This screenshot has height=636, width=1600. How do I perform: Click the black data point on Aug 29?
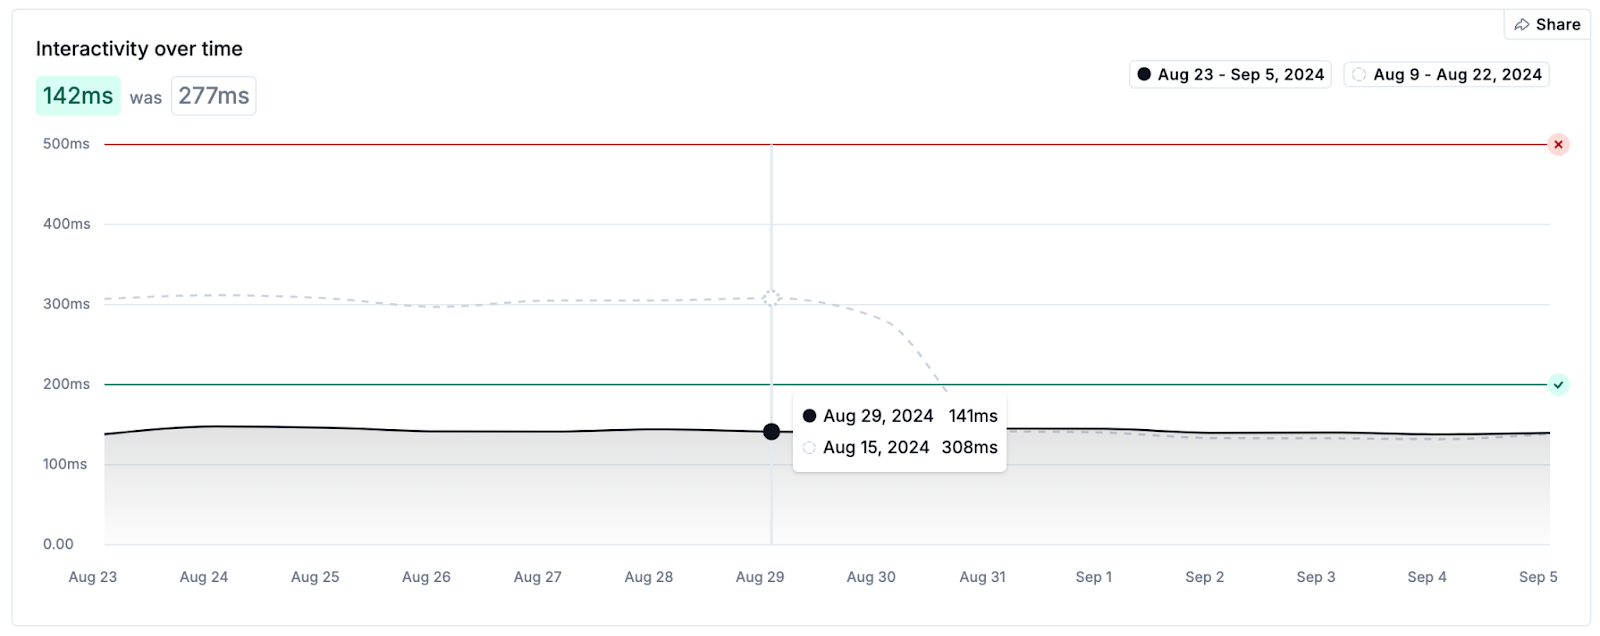point(771,432)
